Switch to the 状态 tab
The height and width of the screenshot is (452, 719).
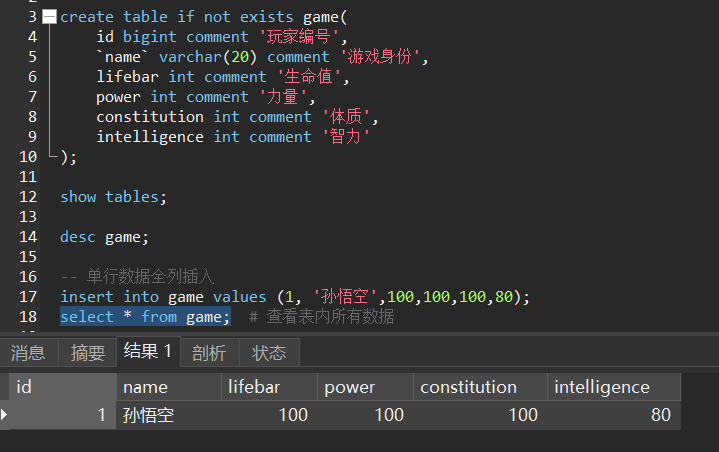coord(269,353)
